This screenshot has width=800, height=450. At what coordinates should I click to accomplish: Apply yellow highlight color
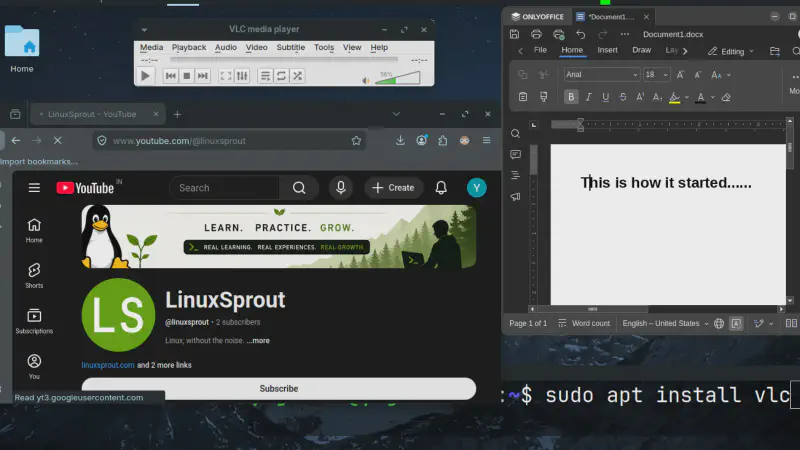(674, 97)
